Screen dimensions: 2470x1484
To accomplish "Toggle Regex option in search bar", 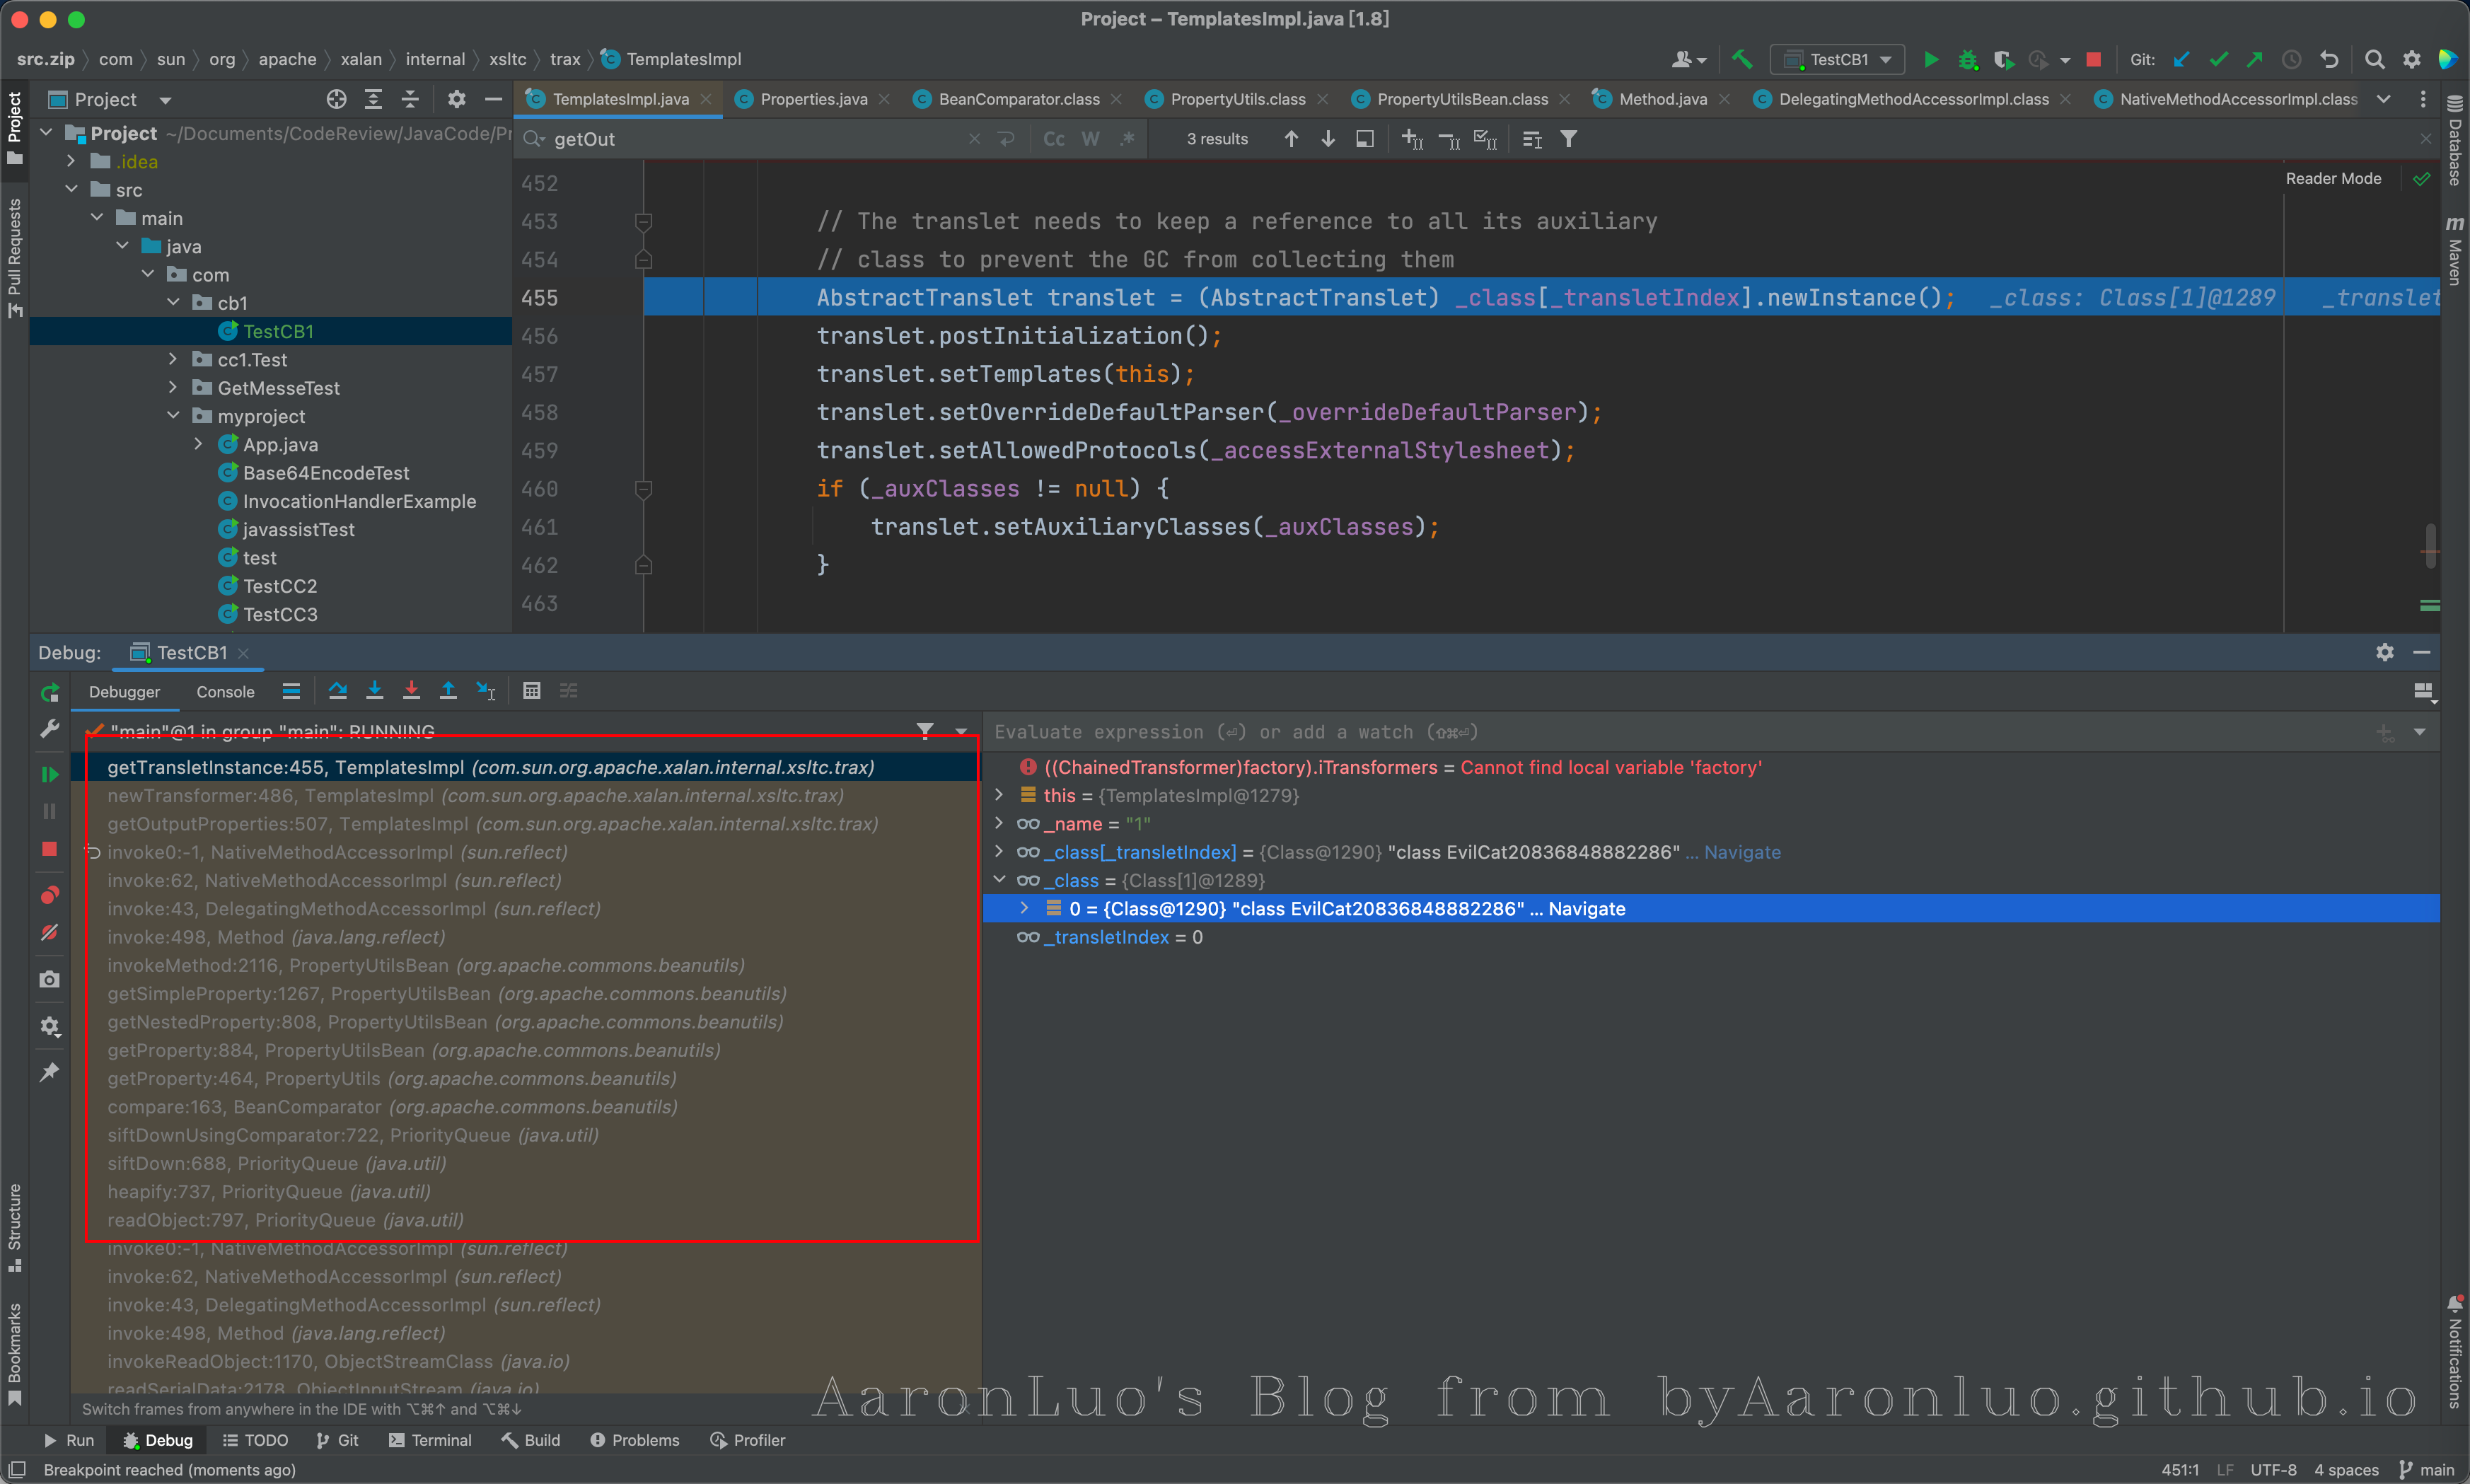I will (1128, 139).
